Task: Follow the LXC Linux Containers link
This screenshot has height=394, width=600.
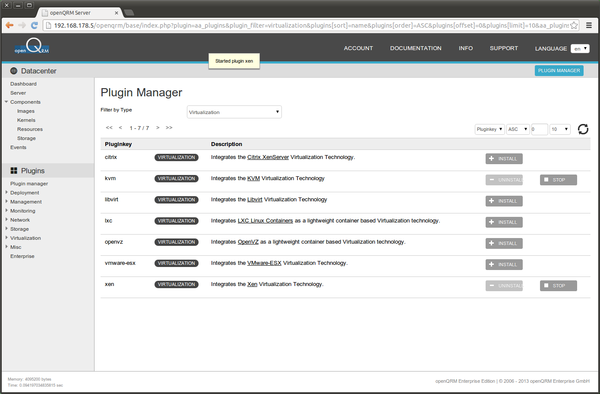Action: pyautogui.click(x=265, y=221)
